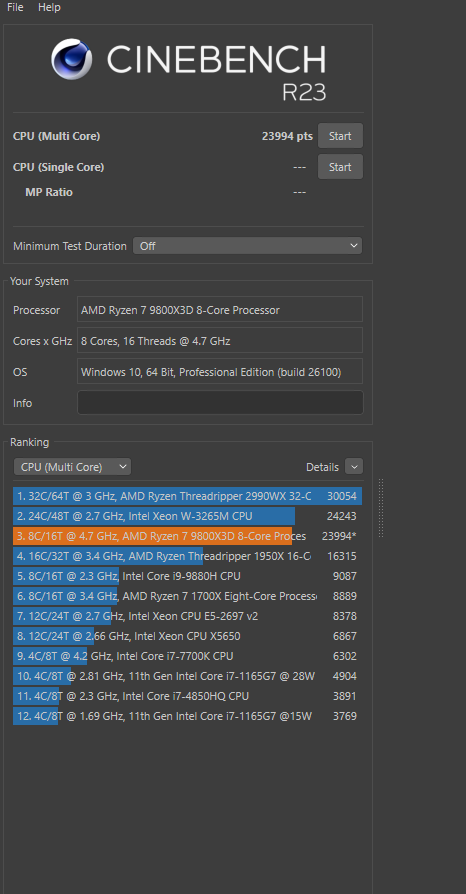Select the Intel Xeon CPU X5650 ranking row
Screen dimensions: 466x894
click(x=188, y=636)
